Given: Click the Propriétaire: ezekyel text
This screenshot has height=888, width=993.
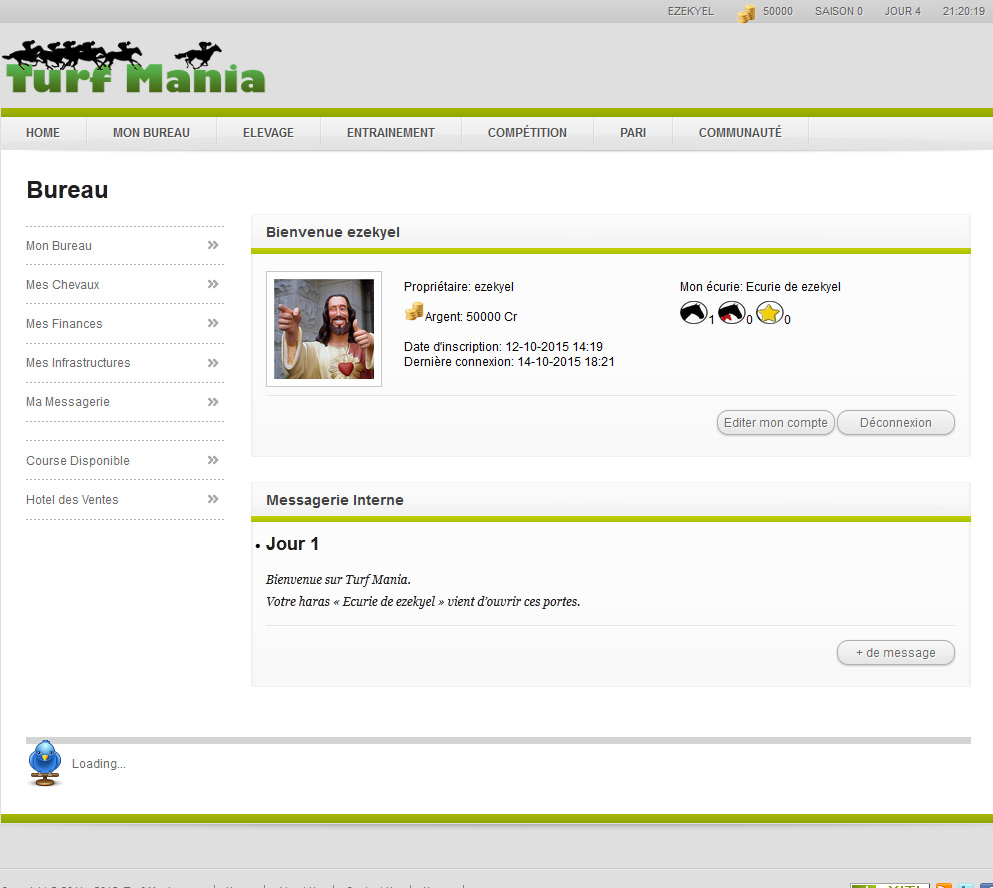Looking at the screenshot, I should (459, 287).
